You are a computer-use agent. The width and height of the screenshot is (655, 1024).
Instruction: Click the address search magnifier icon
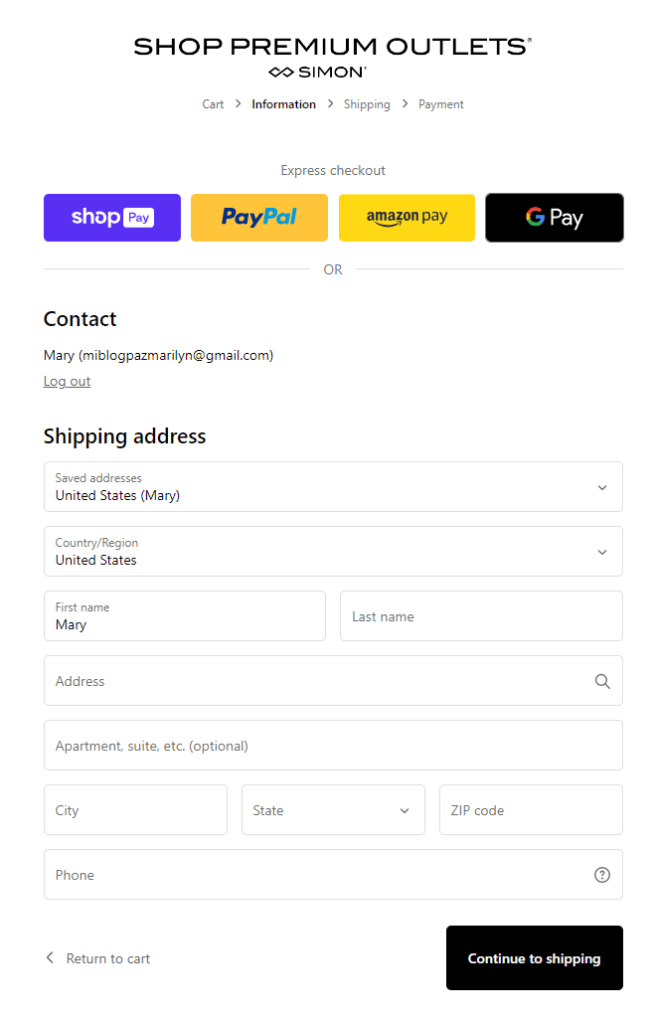click(602, 681)
